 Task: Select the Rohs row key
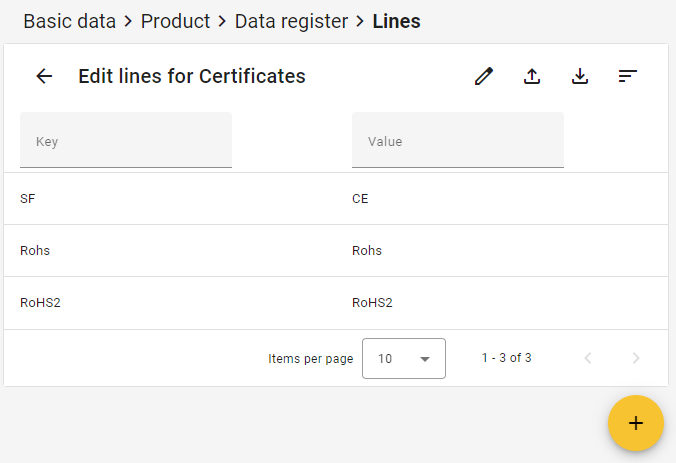[x=35, y=251]
